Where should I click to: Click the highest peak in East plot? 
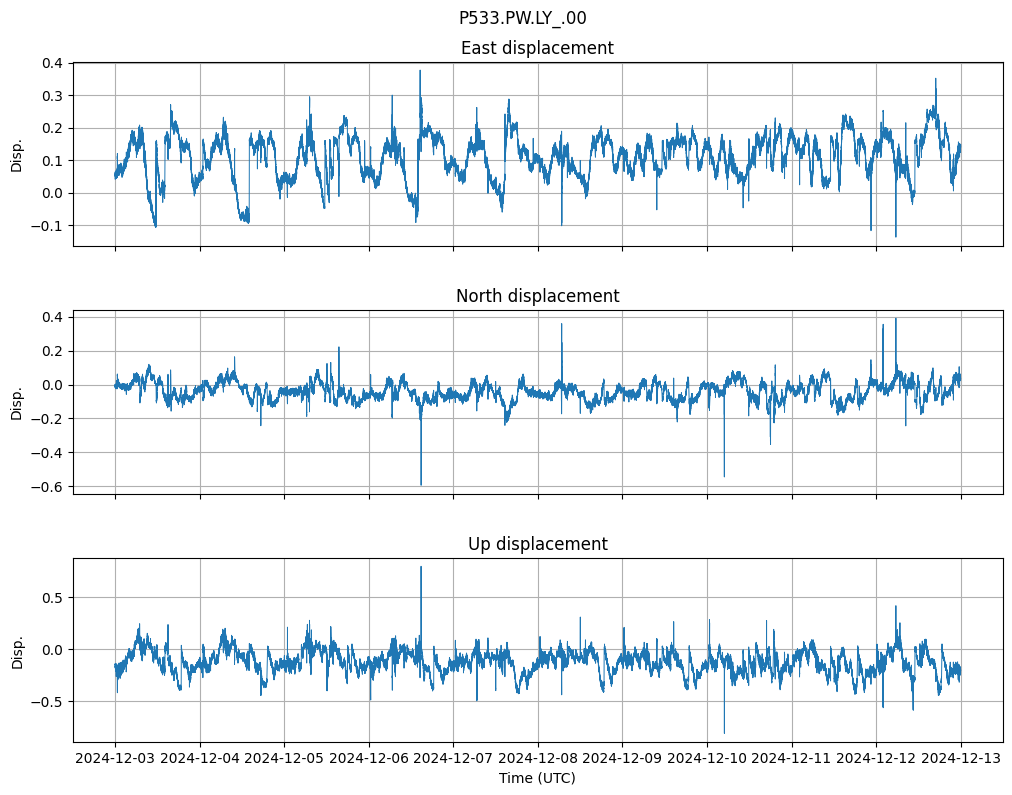[x=420, y=71]
